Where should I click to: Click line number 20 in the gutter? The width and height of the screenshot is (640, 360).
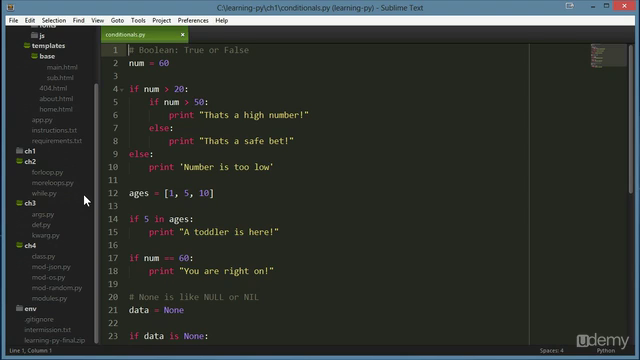113,297
